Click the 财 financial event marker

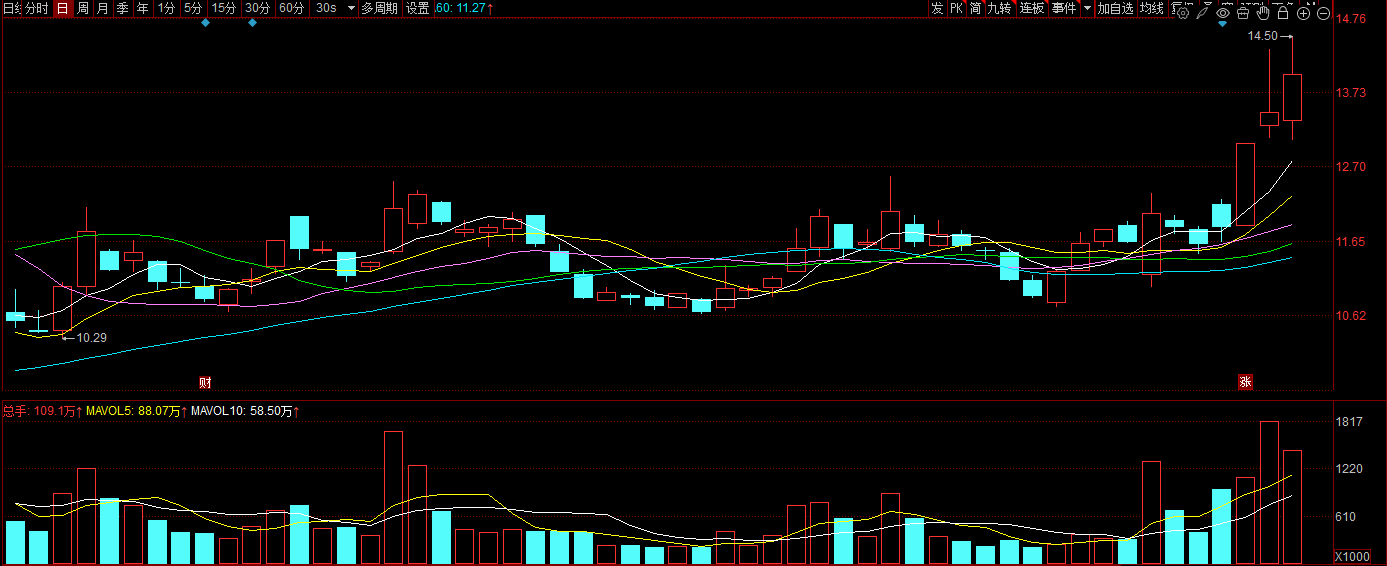click(205, 382)
